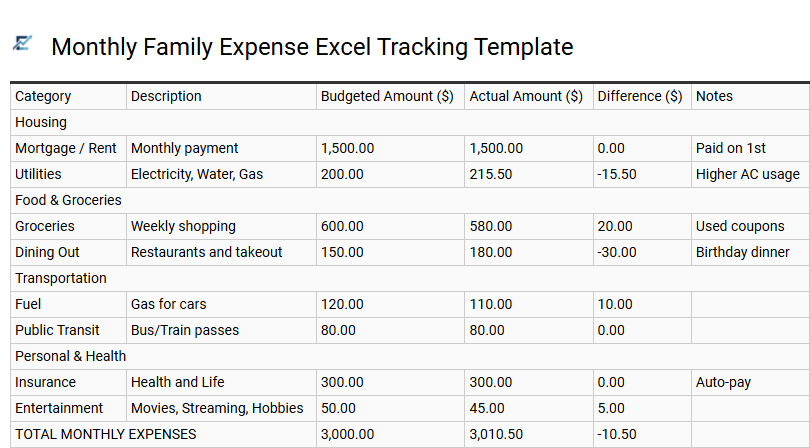
Task: Select the Notes column header
Action: [751, 96]
